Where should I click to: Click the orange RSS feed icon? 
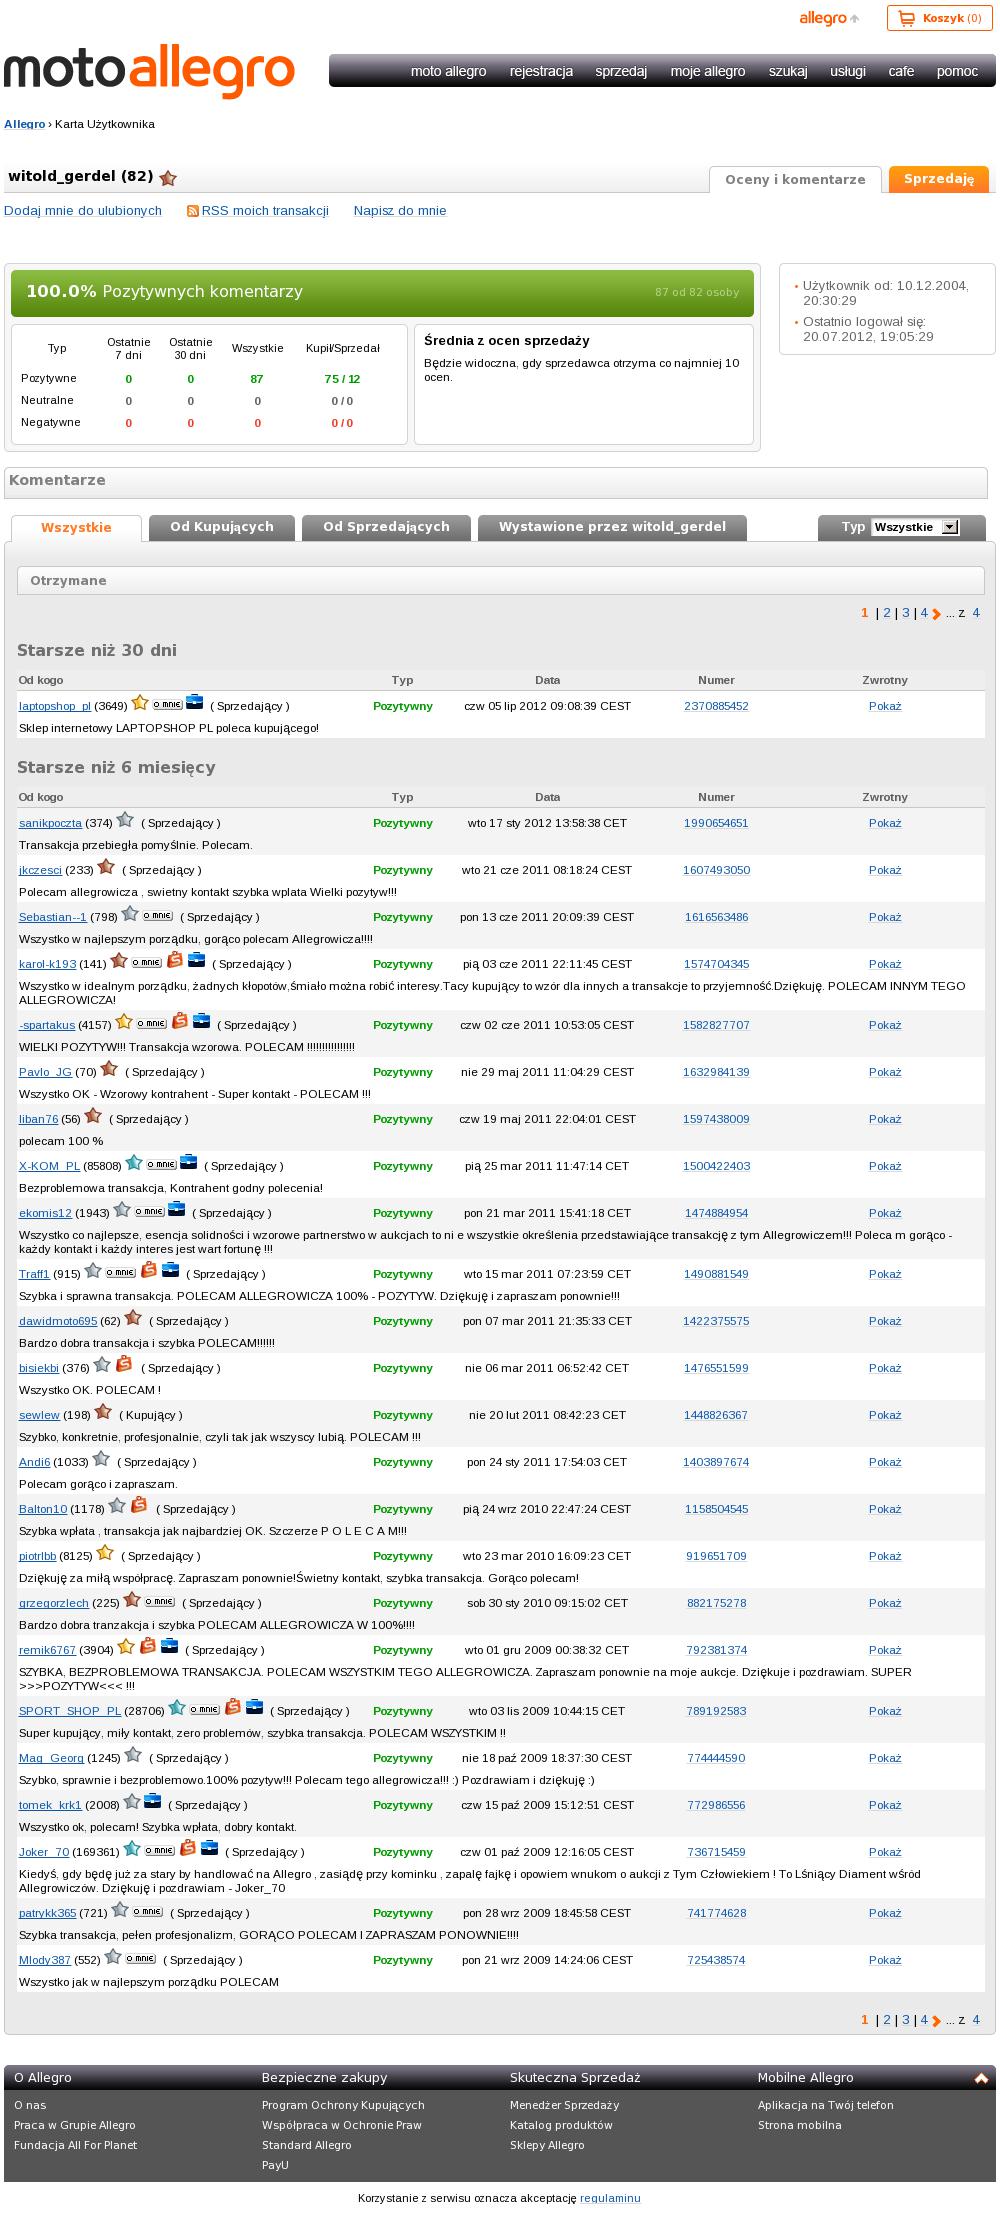[193, 211]
